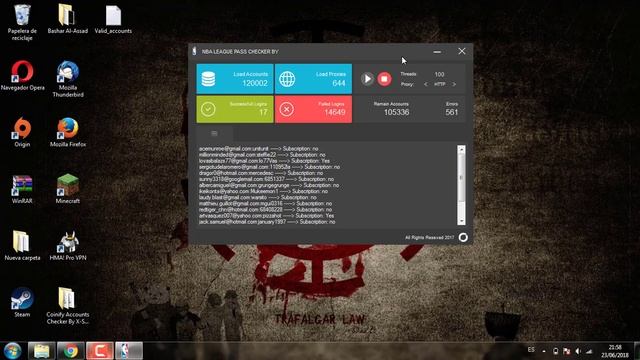Select next proxy type with right chevron

click(x=454, y=84)
